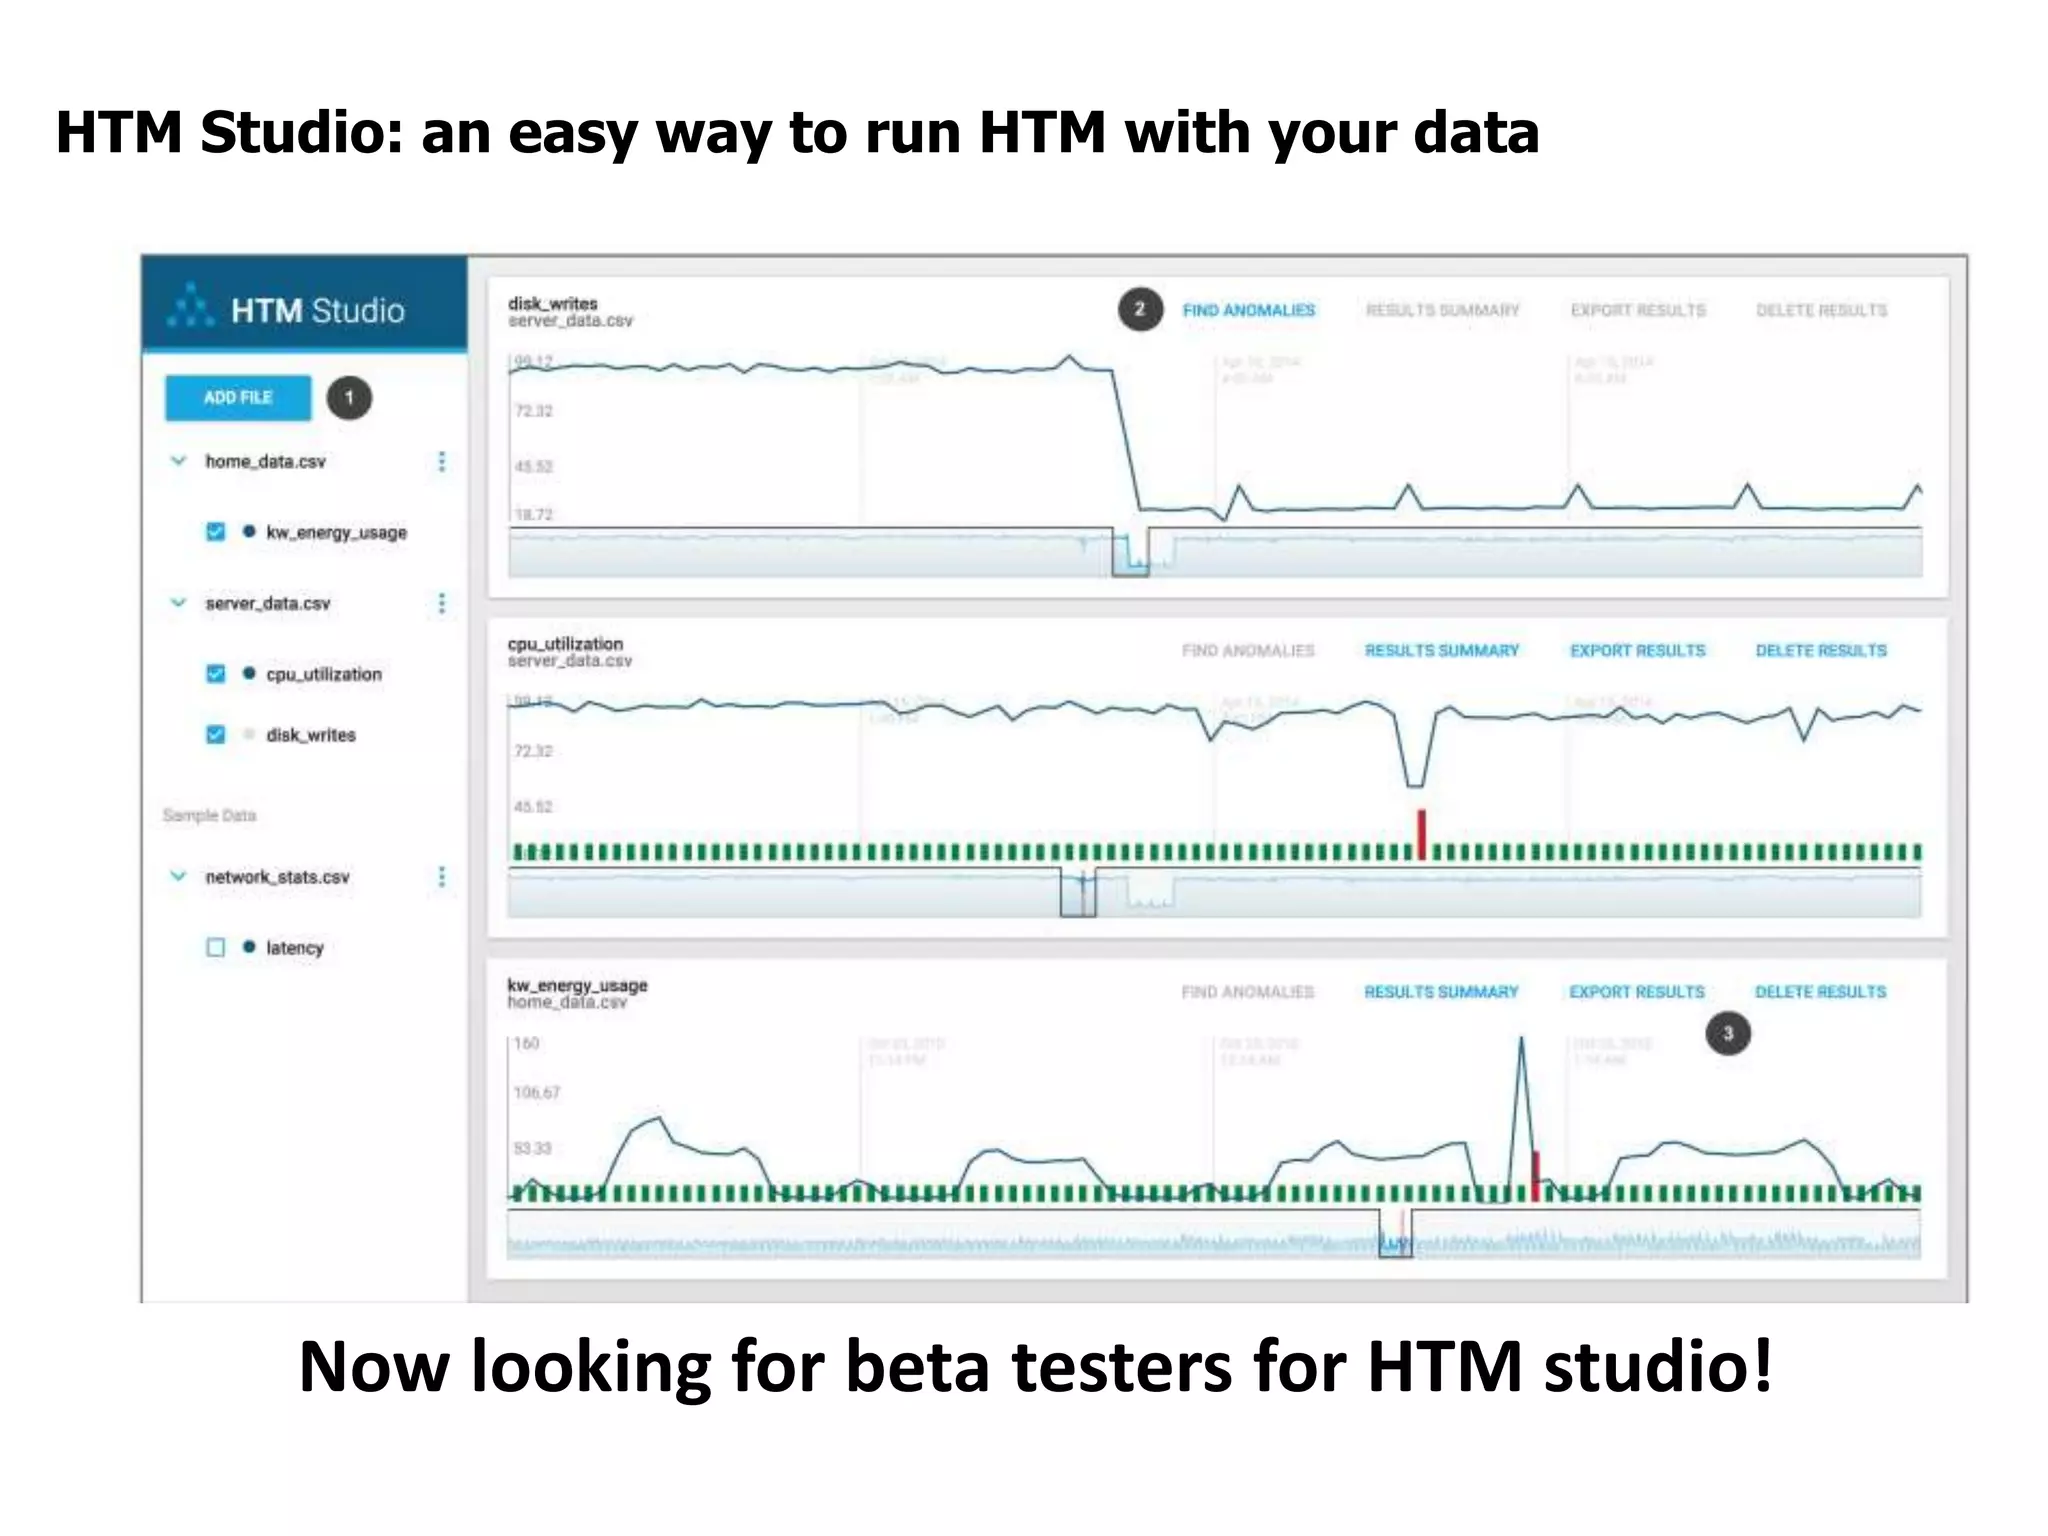The image size is (2048, 1536).
Task: Collapse the home_data.csv file tree
Action: tap(179, 461)
